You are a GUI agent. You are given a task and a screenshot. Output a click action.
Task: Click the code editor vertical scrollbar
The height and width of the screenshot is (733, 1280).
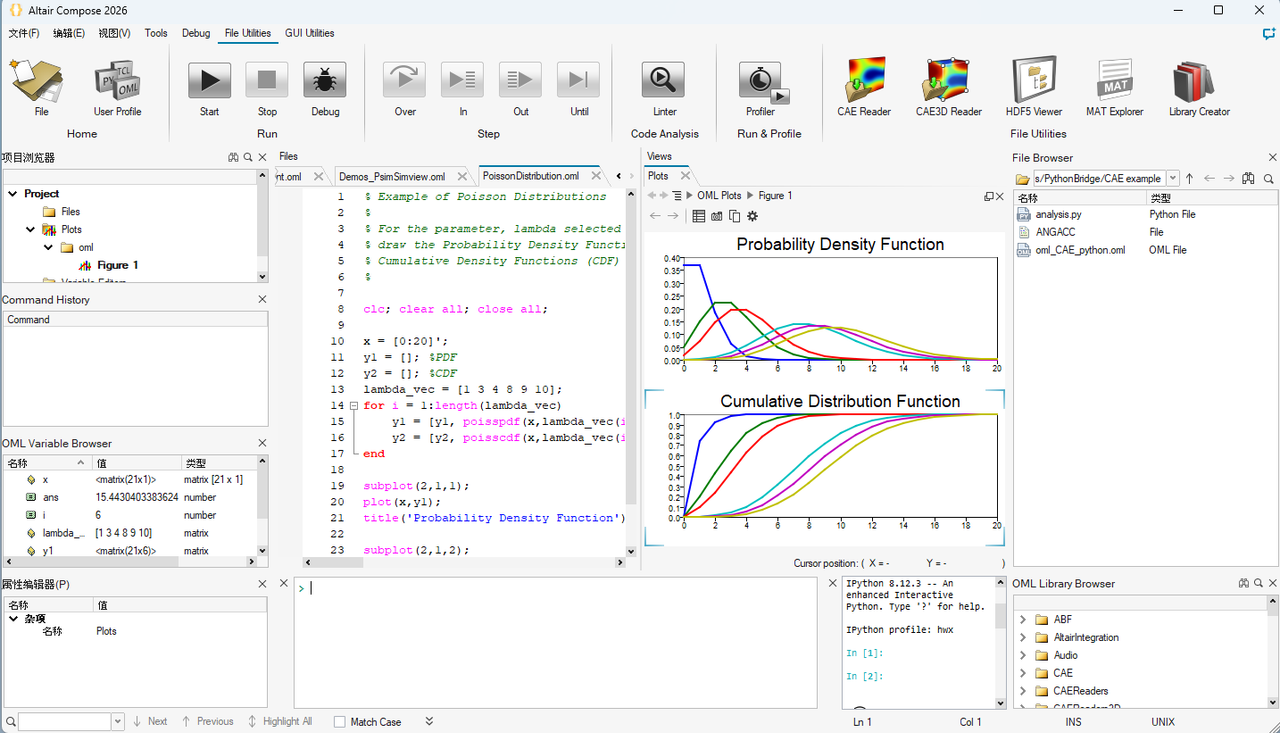point(631,370)
